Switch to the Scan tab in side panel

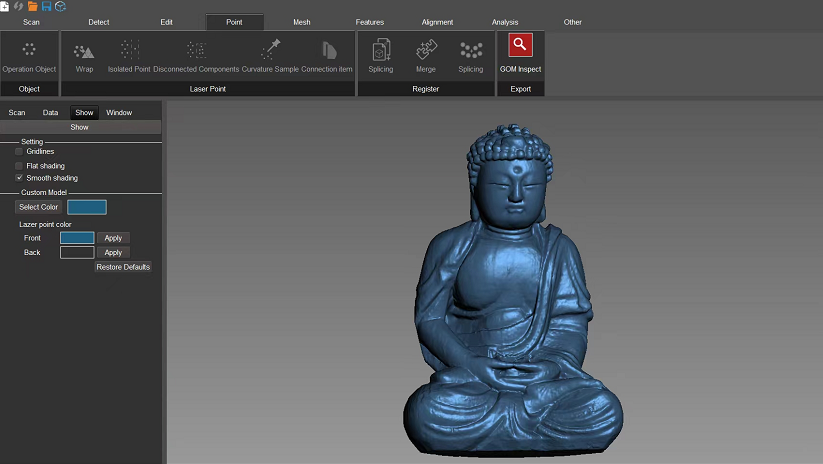point(17,112)
